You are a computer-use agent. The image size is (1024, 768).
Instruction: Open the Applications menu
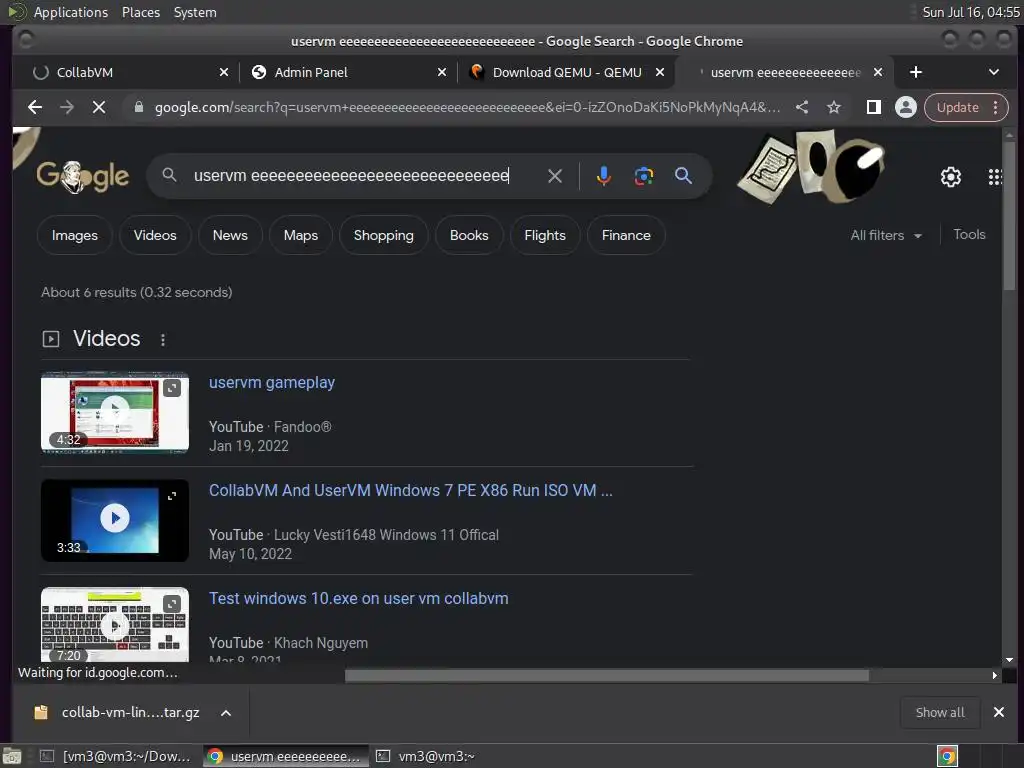(x=71, y=12)
